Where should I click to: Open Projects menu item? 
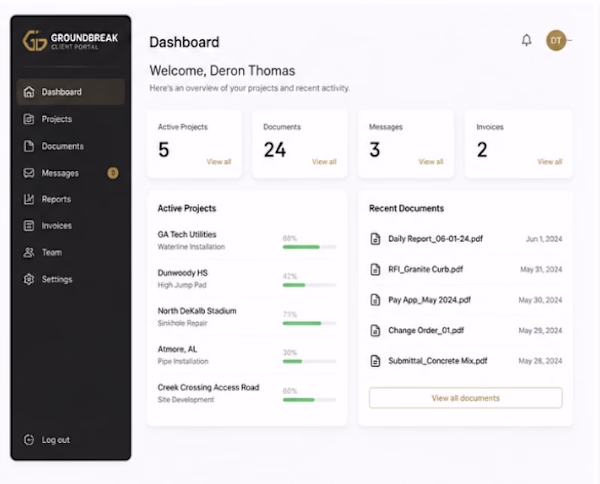tap(71, 119)
